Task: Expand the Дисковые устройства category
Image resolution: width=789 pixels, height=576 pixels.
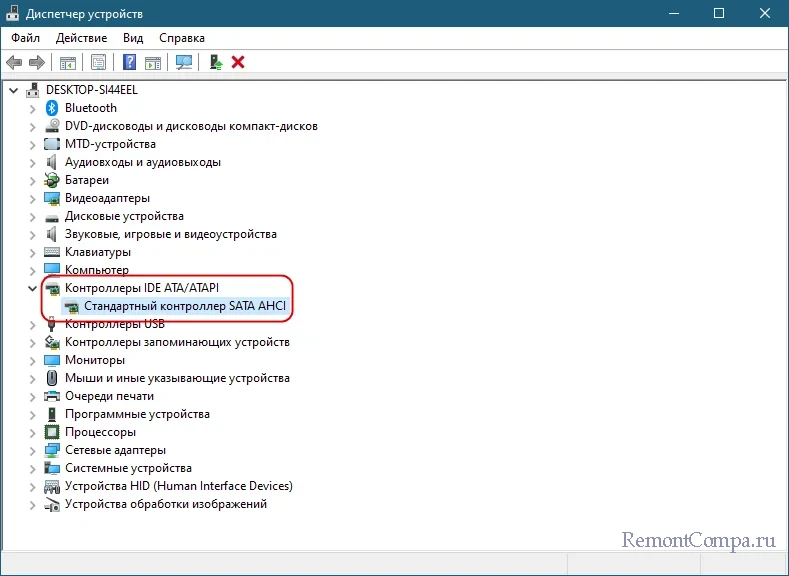Action: tap(33, 217)
